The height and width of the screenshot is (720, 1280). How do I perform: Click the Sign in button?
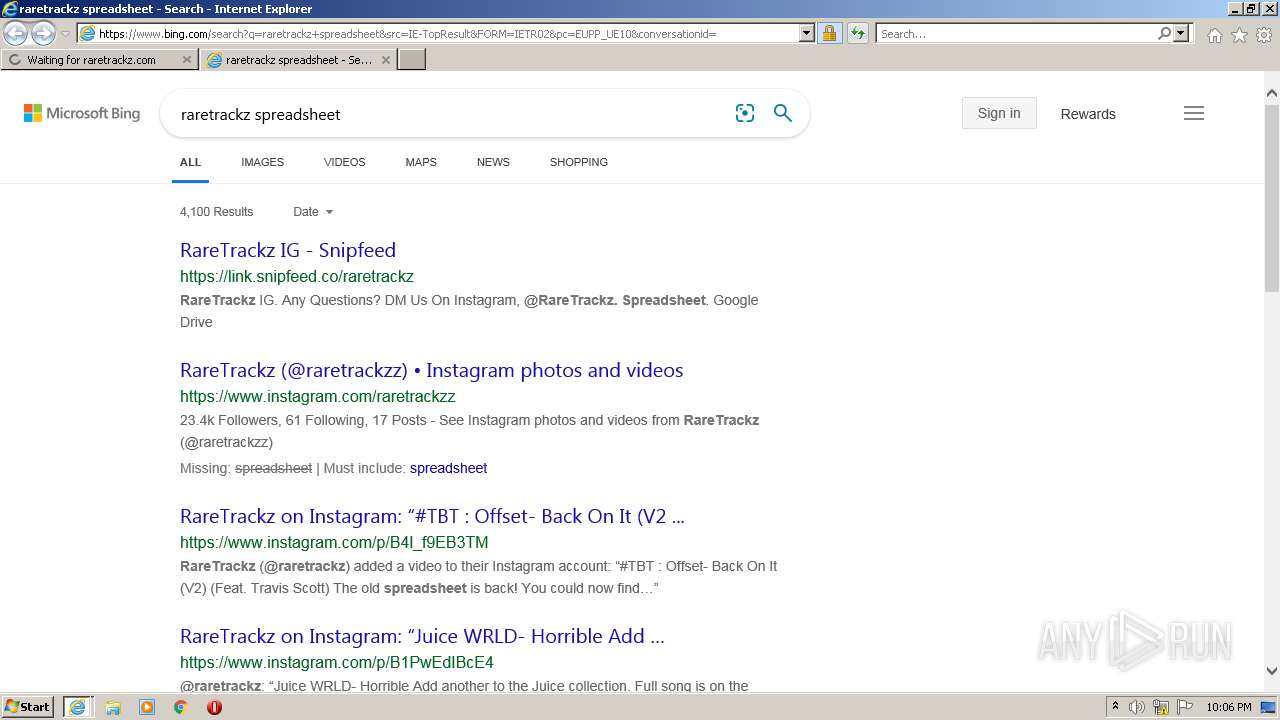point(999,113)
